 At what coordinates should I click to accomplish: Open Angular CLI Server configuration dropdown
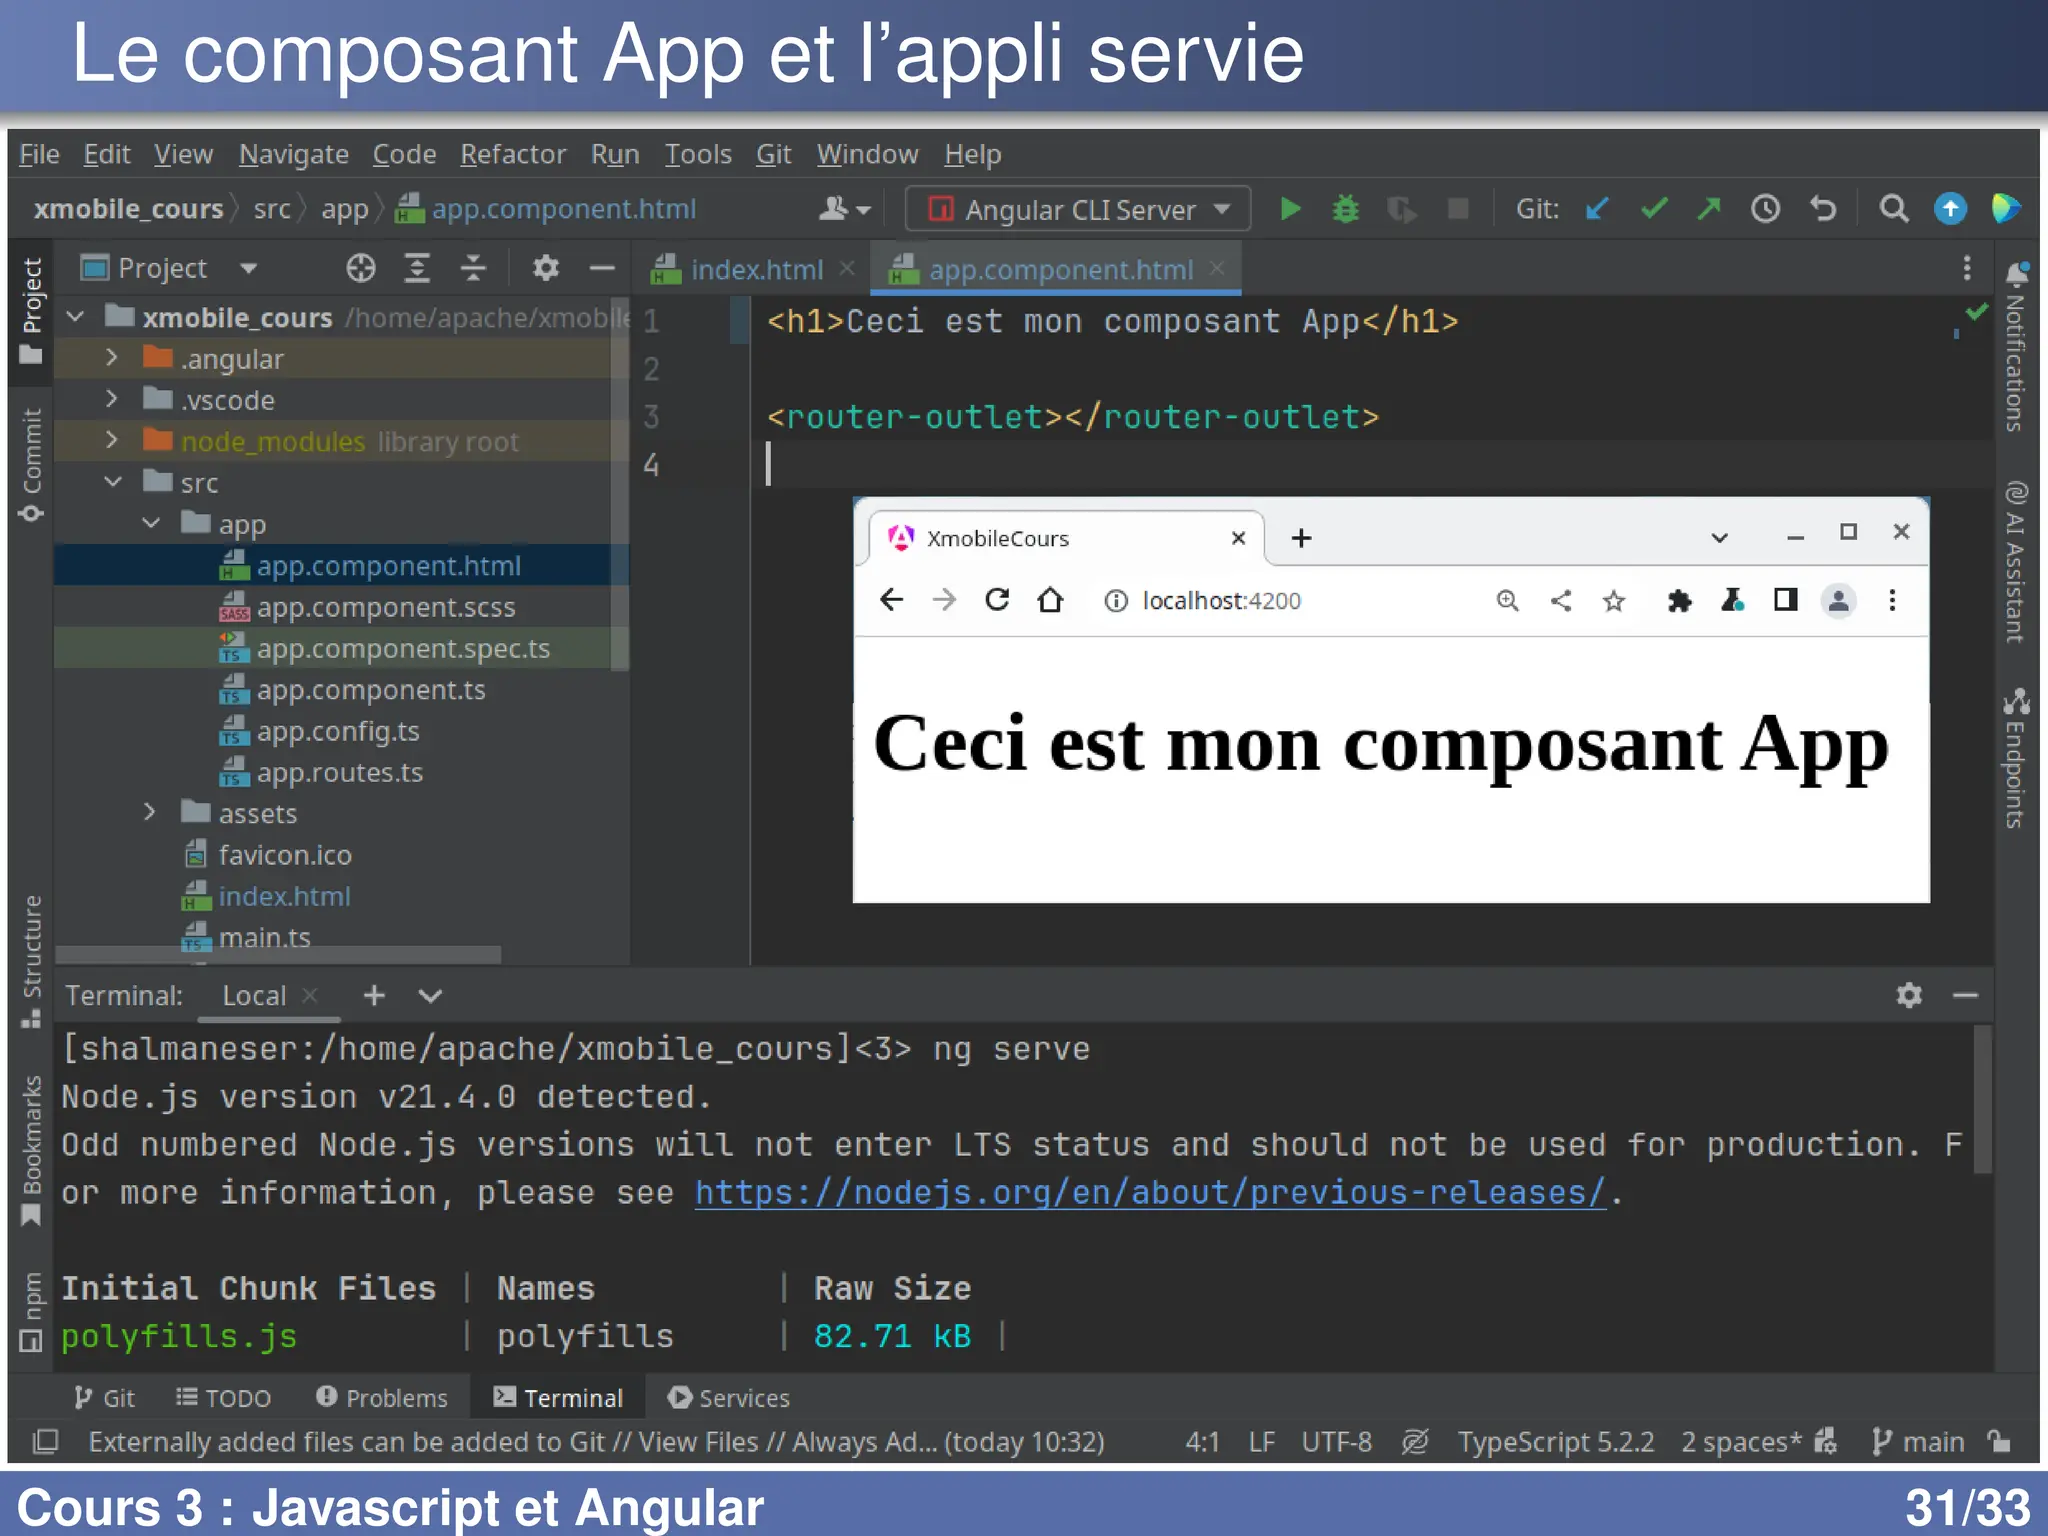pos(1078,209)
